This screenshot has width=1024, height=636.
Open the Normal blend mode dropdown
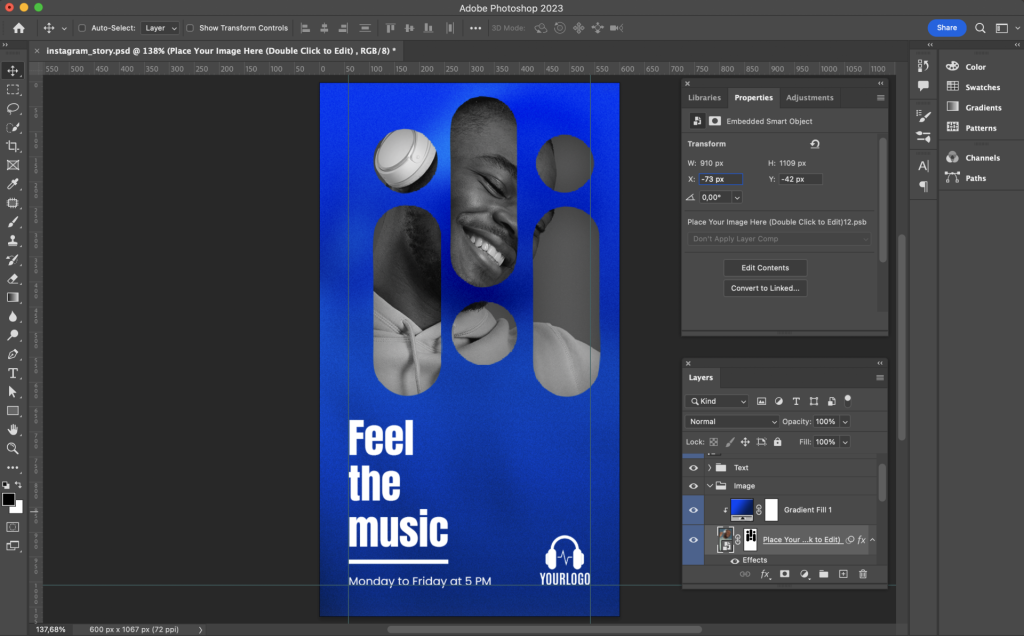pyautogui.click(x=732, y=422)
